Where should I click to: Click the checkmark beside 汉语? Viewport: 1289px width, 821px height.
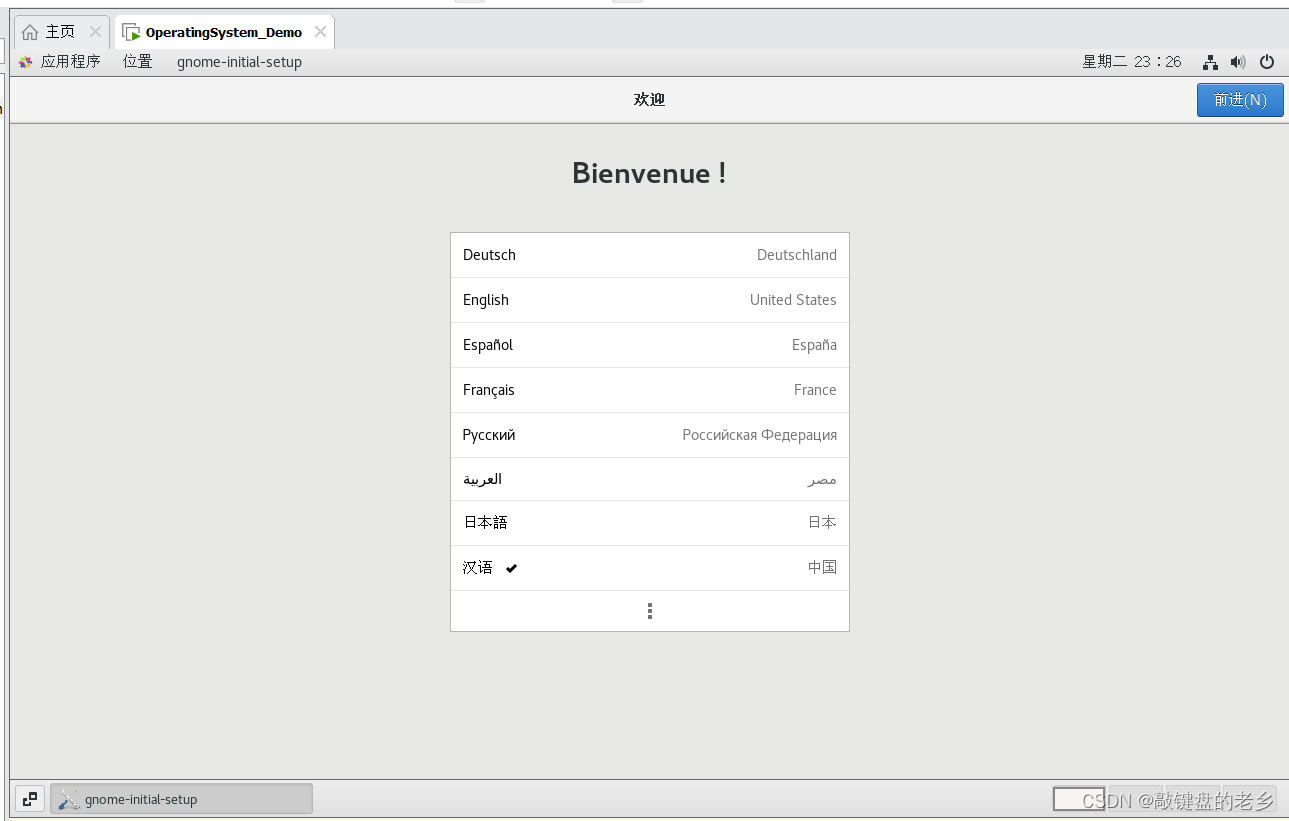511,568
